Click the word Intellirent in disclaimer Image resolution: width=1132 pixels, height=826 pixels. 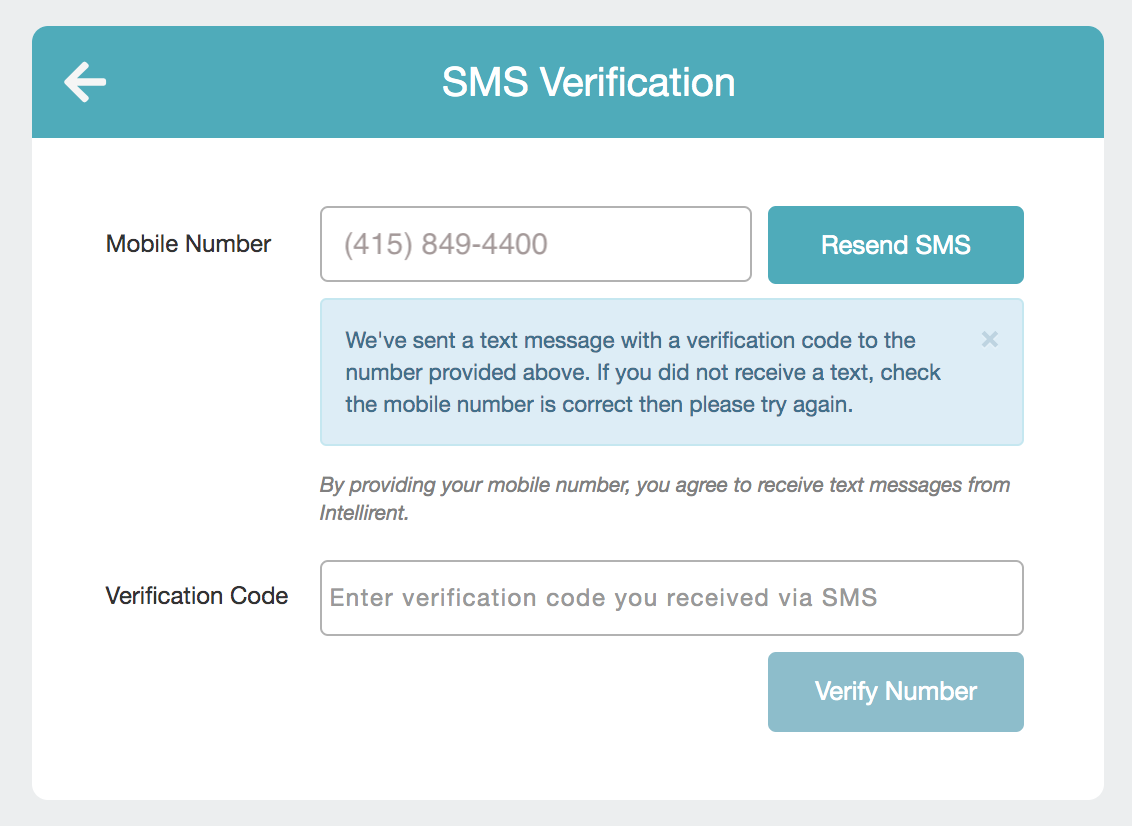tap(364, 514)
